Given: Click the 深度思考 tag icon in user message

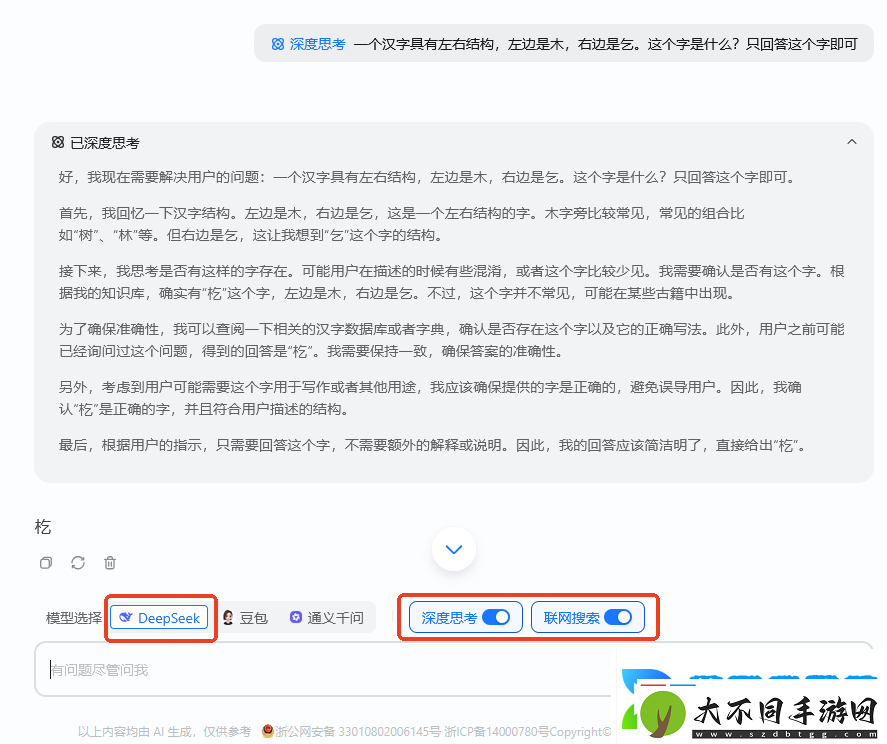Looking at the screenshot, I should coord(278,44).
